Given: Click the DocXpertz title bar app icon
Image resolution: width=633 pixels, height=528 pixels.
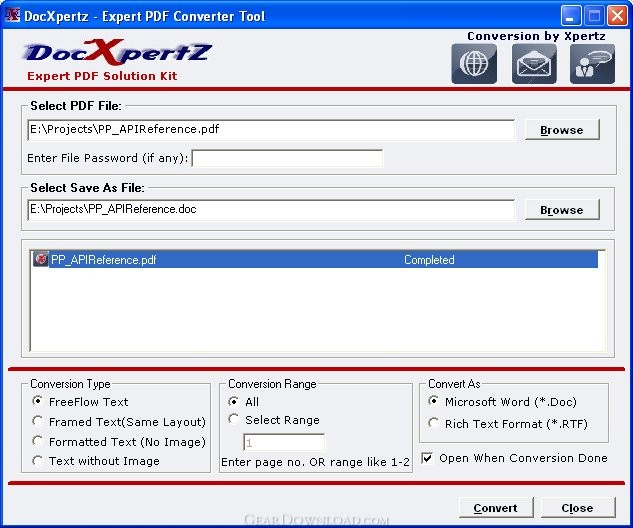Looking at the screenshot, I should pyautogui.click(x=14, y=16).
